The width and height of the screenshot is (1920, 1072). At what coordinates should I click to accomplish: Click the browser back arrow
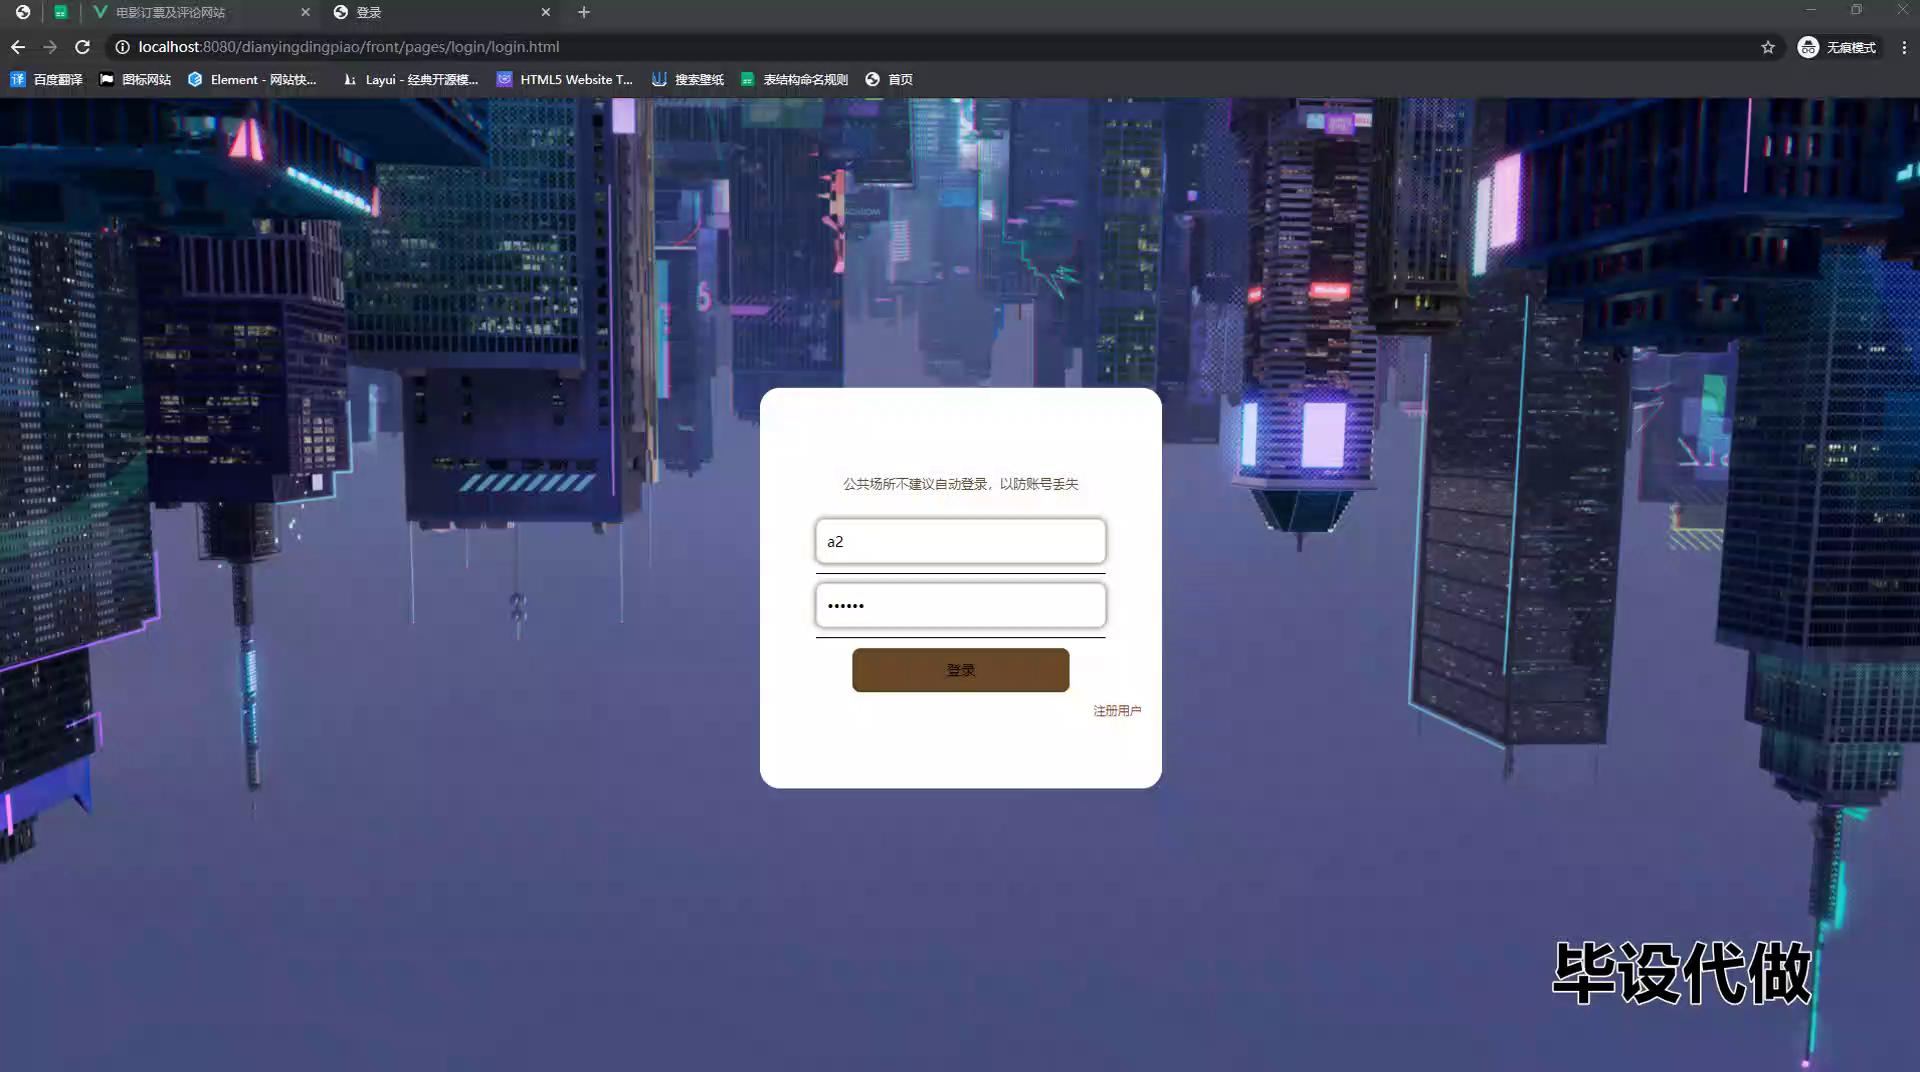(x=18, y=47)
